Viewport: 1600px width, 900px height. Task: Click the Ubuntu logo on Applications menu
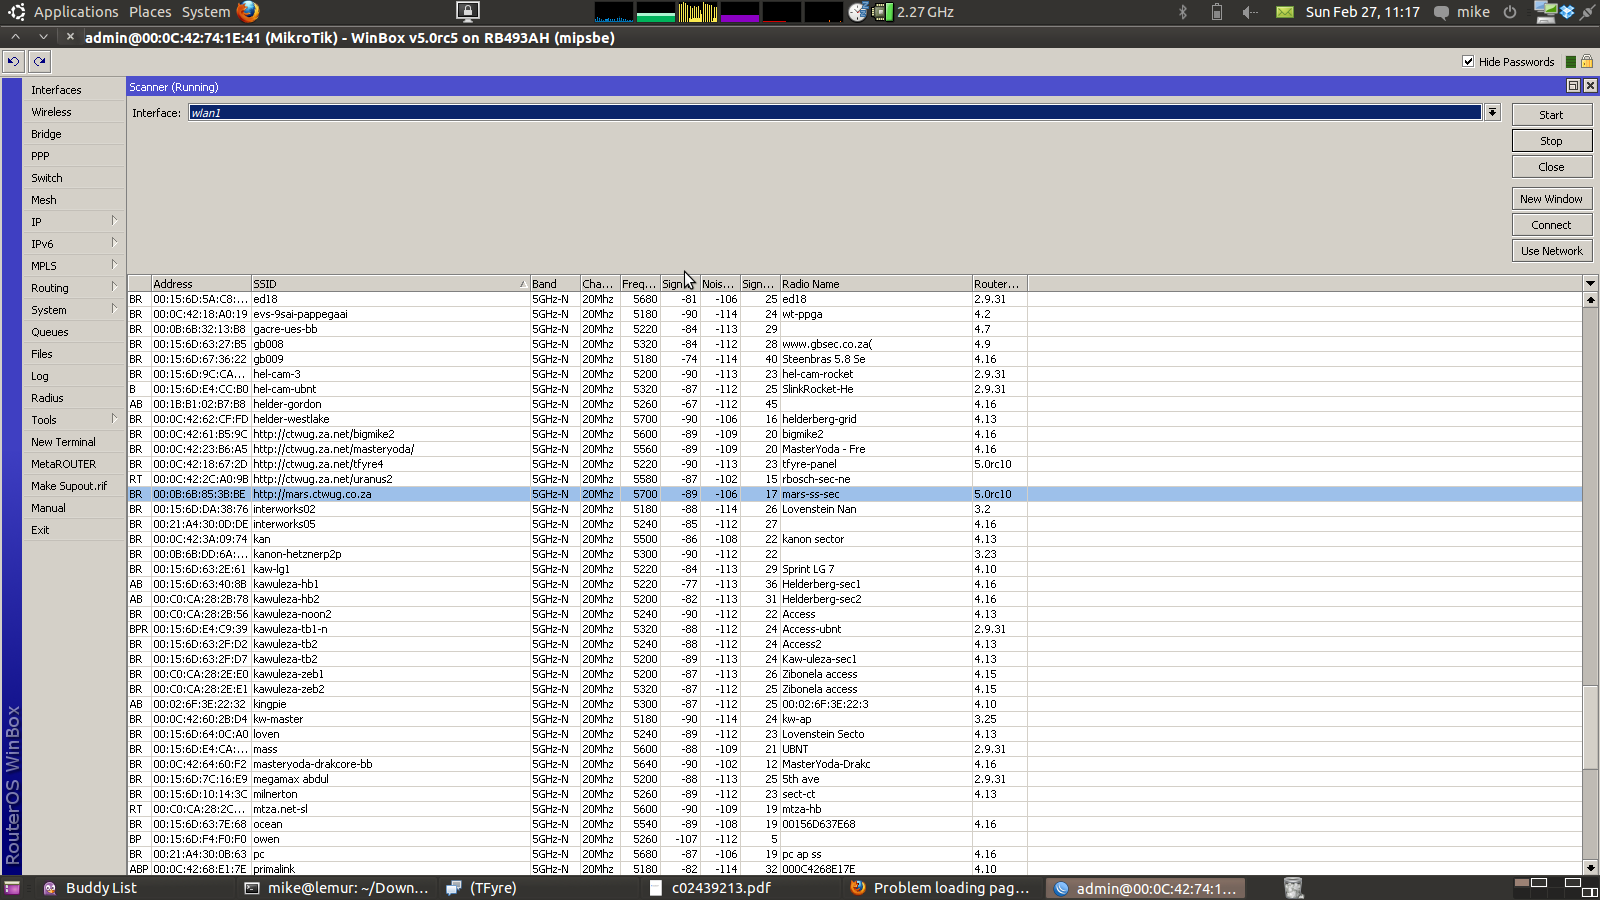click(x=16, y=12)
